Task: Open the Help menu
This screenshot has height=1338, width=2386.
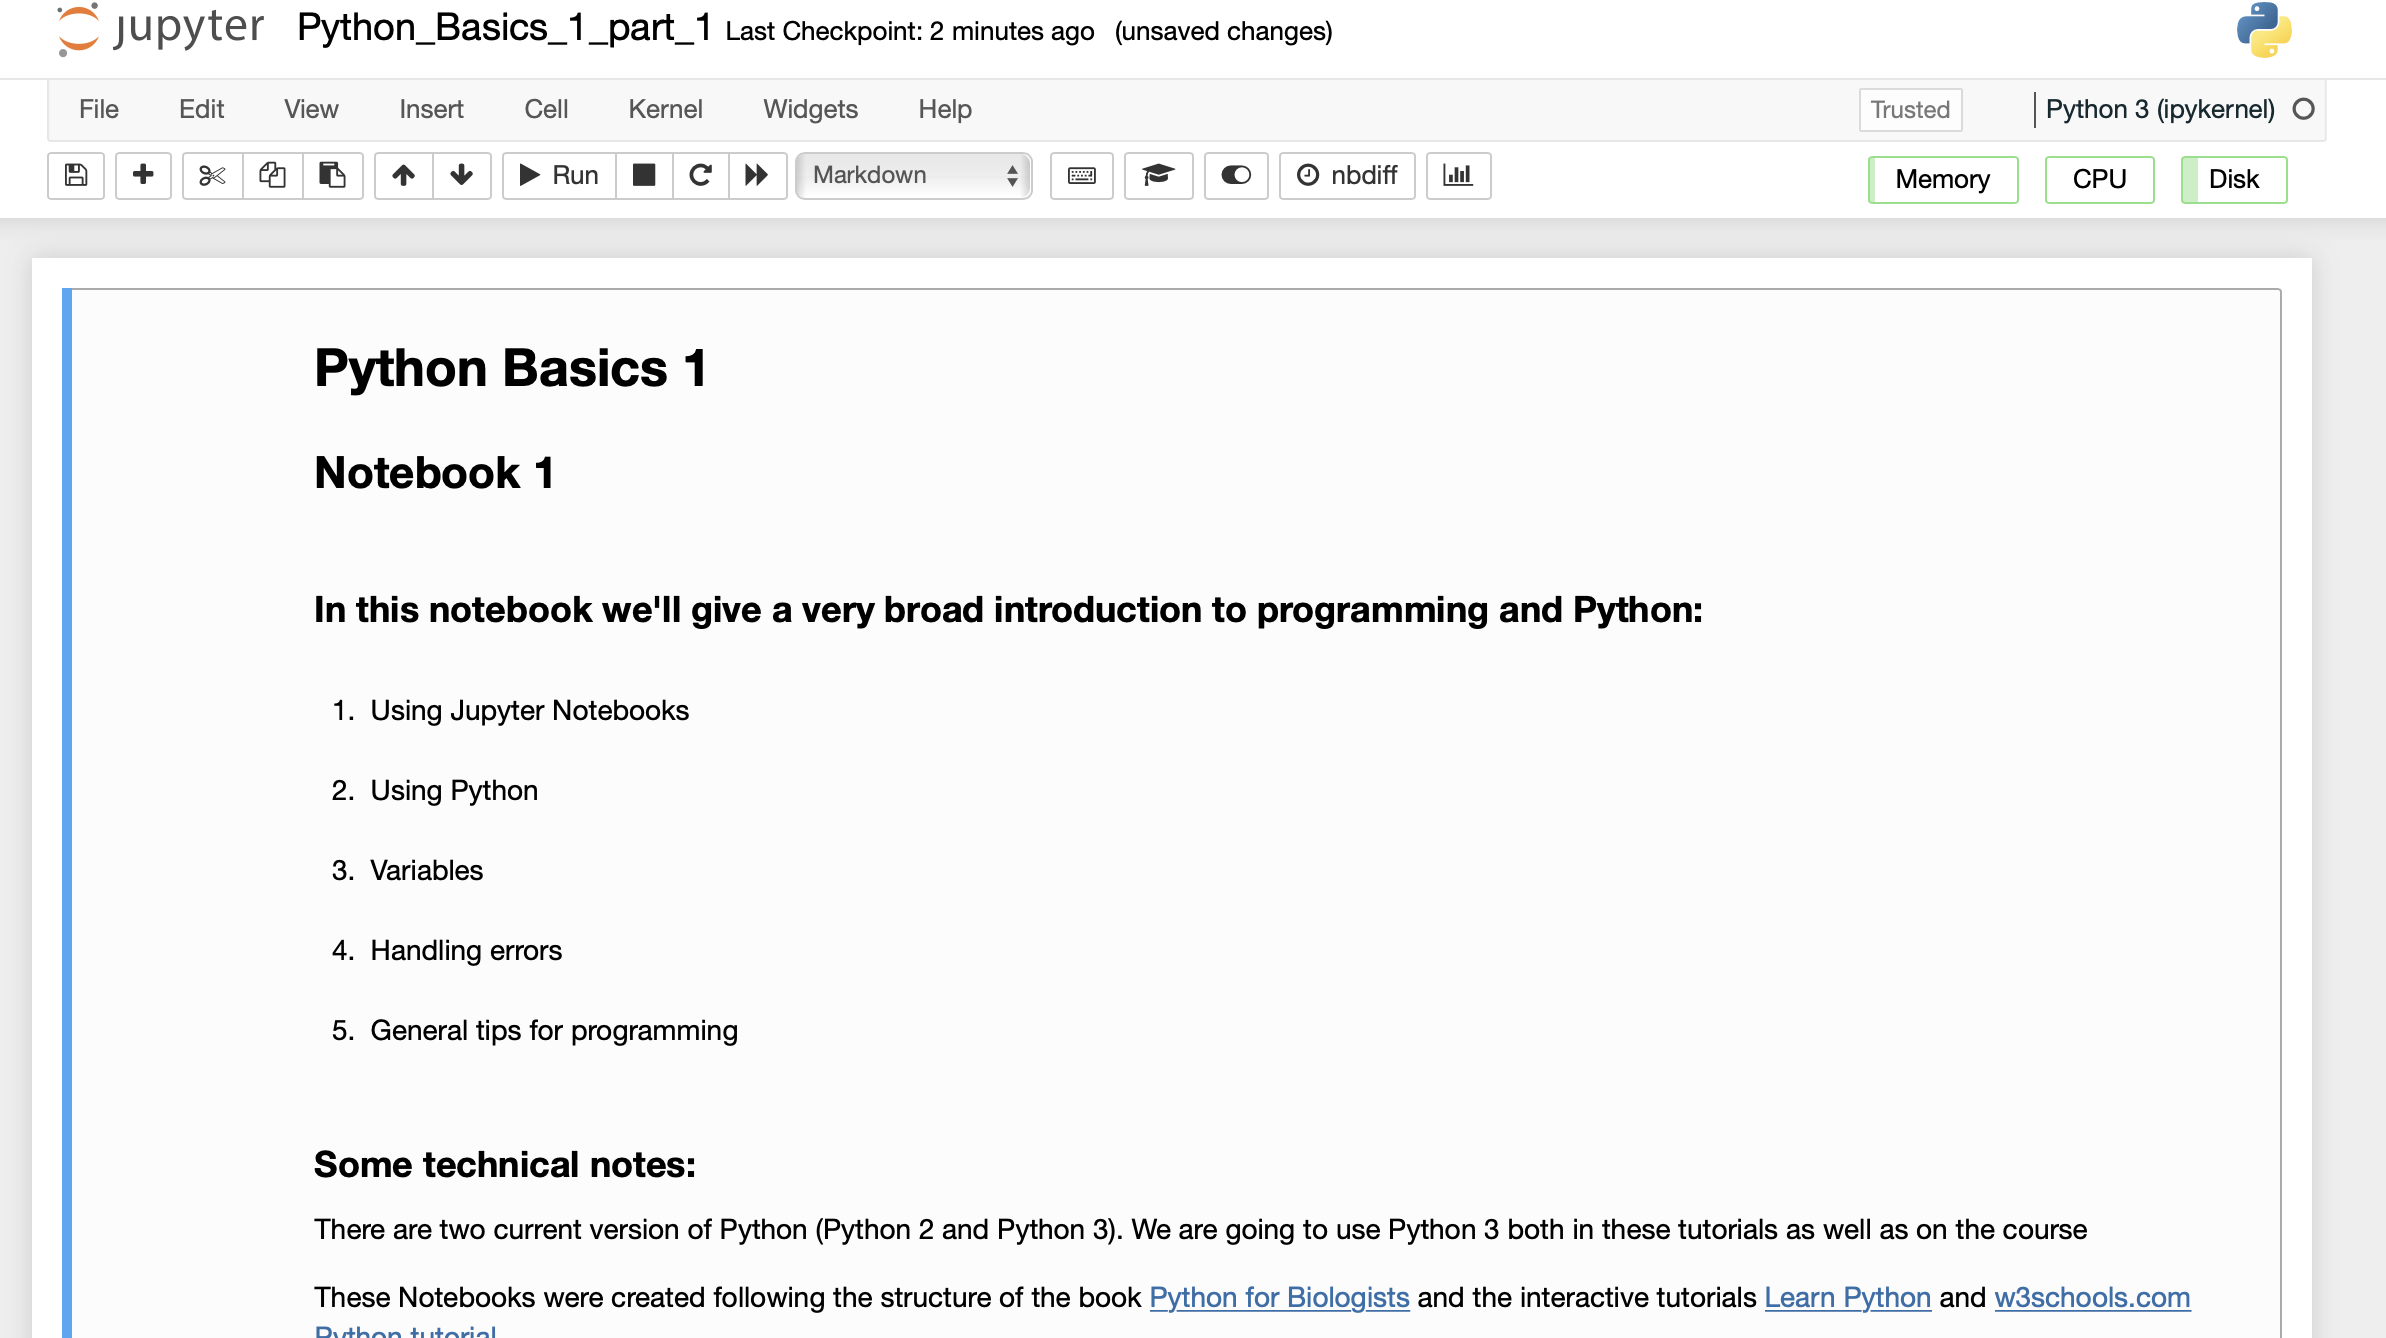Action: tap(945, 109)
